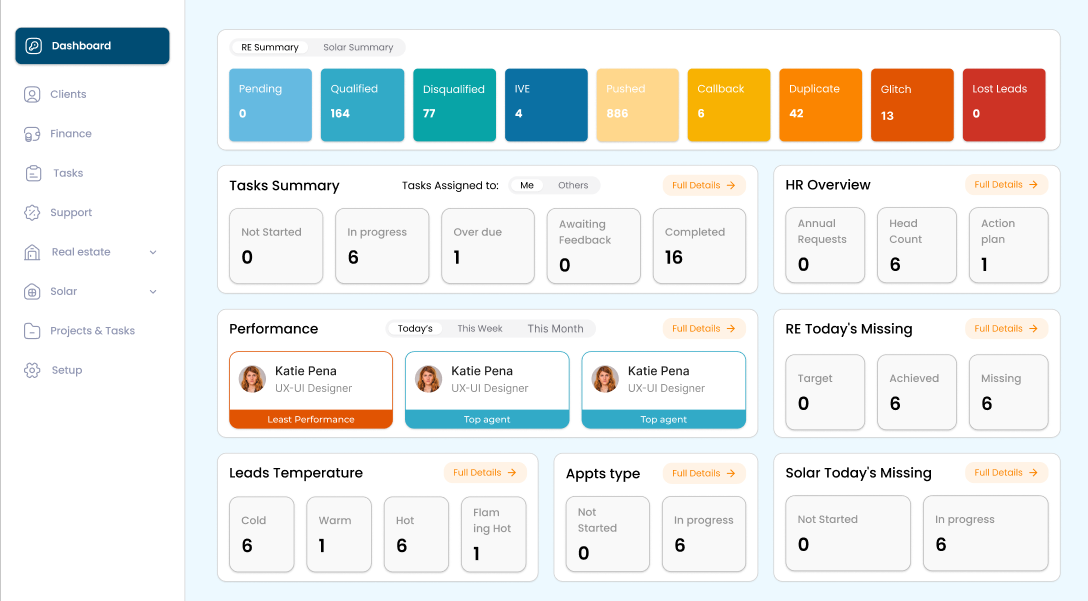Open Full Details for HR Overview

click(x=1006, y=185)
